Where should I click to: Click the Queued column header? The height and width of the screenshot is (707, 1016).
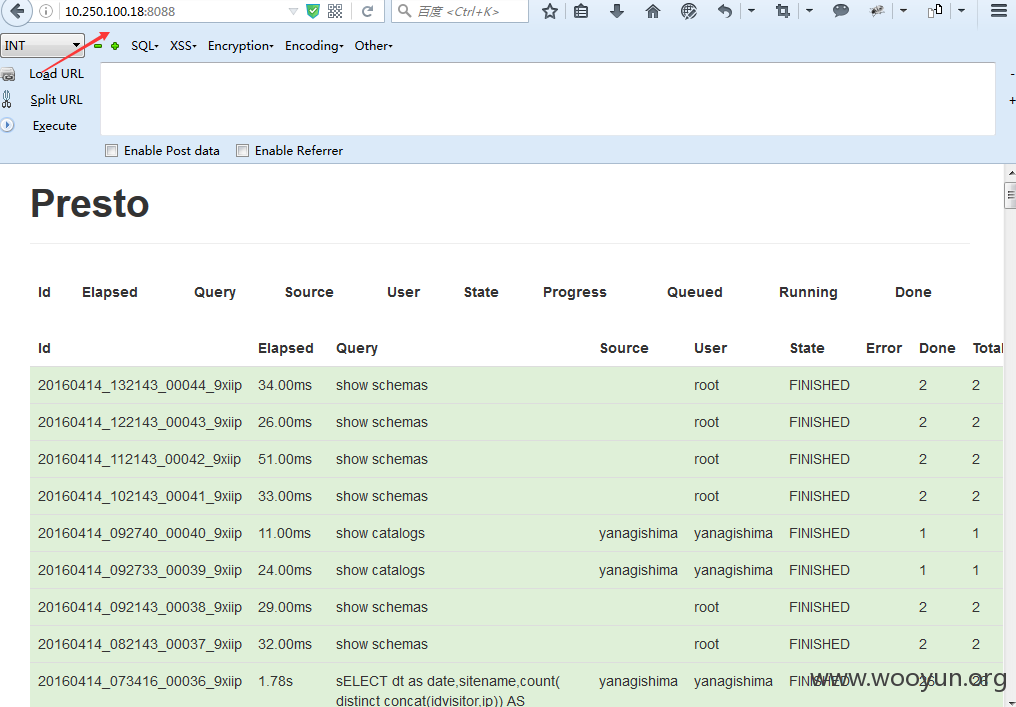(695, 292)
